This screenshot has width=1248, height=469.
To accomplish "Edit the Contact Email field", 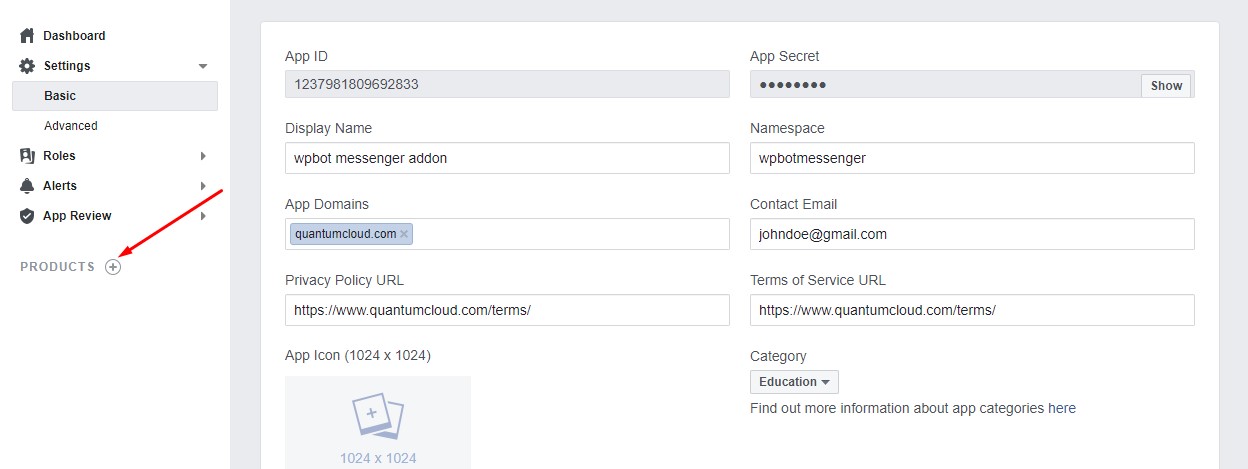I will click(972, 234).
